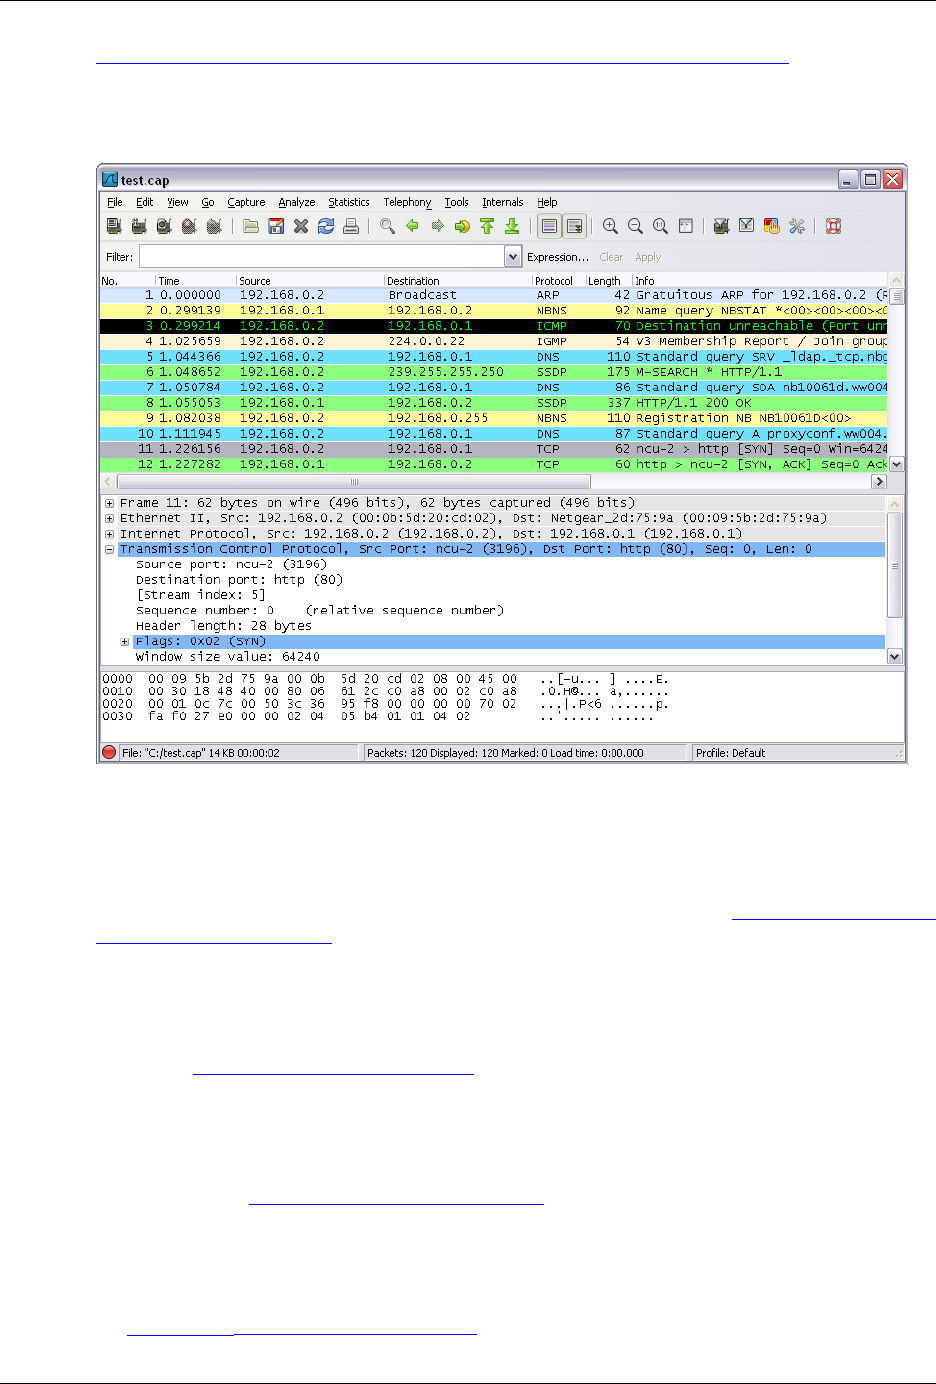Open help lifebuoy icon
The image size is (936, 1384).
click(834, 227)
